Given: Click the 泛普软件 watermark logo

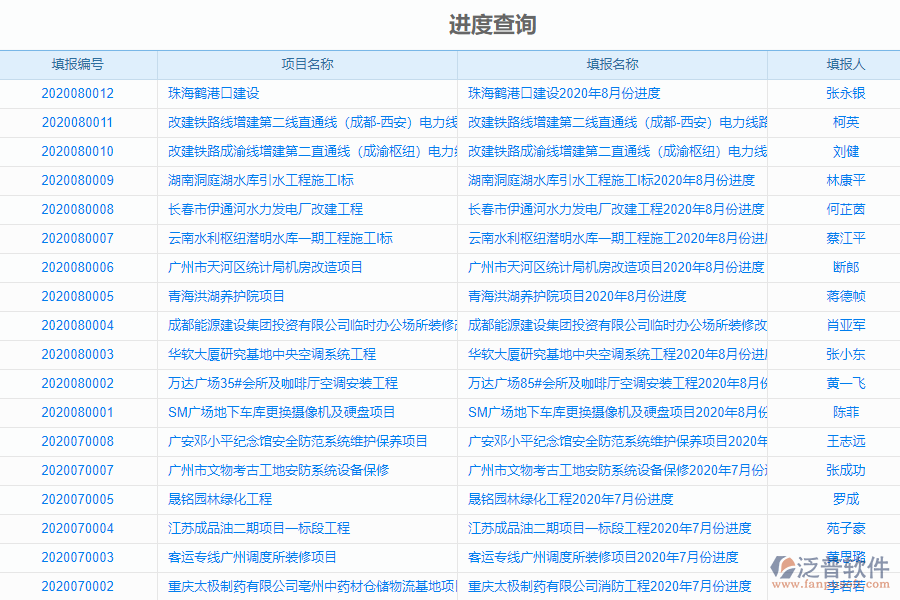Looking at the screenshot, I should tap(828, 565).
